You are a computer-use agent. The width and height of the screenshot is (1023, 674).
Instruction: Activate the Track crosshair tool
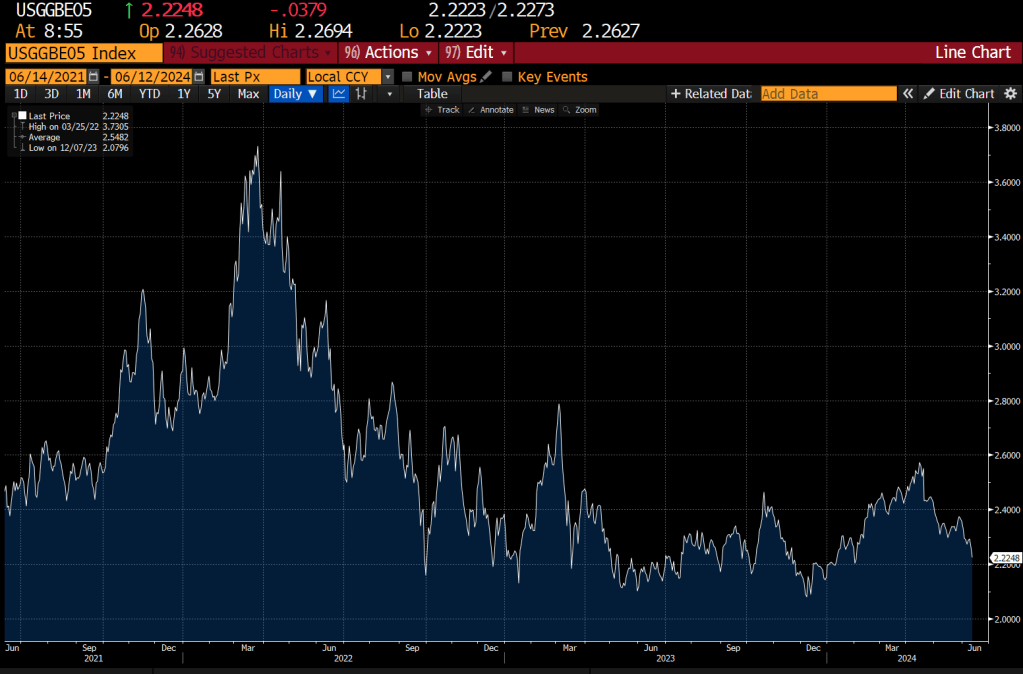[442, 110]
